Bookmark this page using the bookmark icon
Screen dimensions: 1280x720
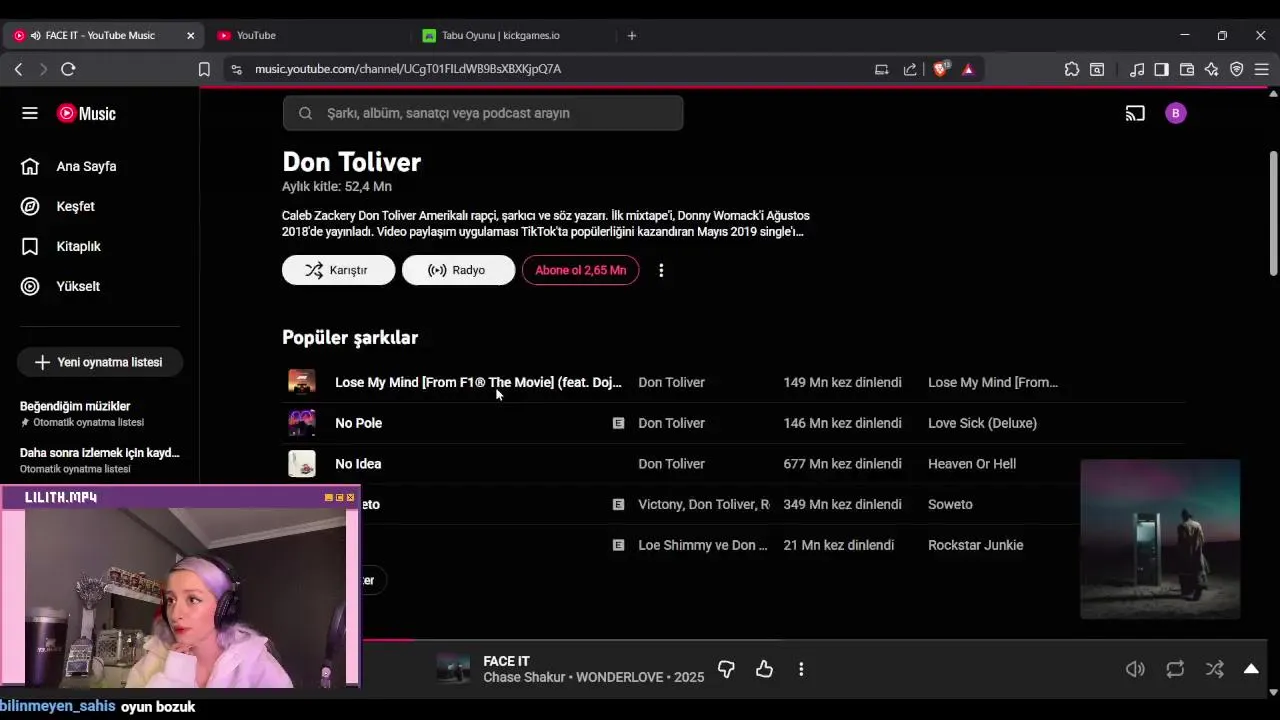click(x=204, y=69)
